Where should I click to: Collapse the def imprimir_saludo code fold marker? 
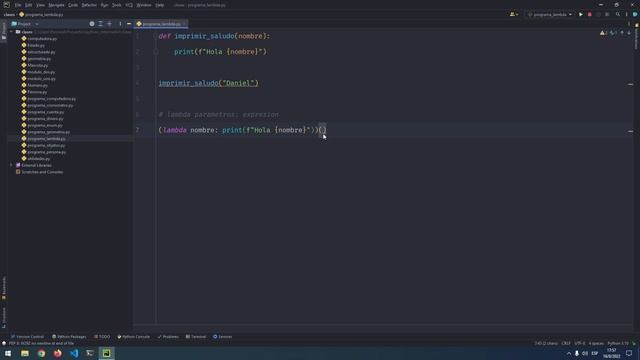(156, 36)
